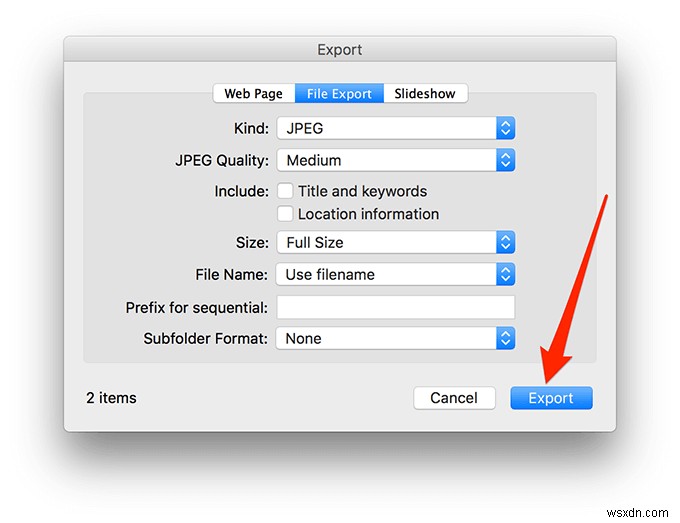This screenshot has width=680, height=523.
Task: Open the JPEG Quality dropdown set to Medium
Action: click(386, 160)
